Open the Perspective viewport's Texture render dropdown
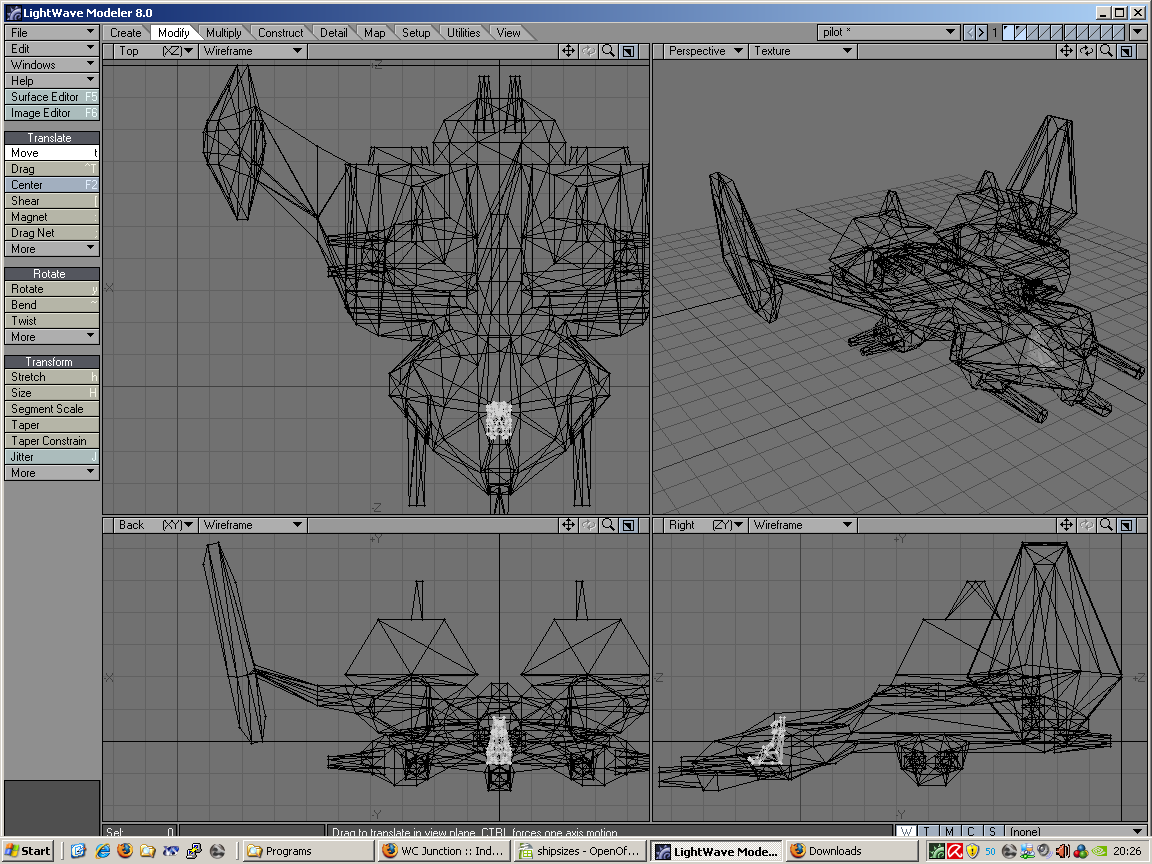The height and width of the screenshot is (864, 1152). coord(802,51)
